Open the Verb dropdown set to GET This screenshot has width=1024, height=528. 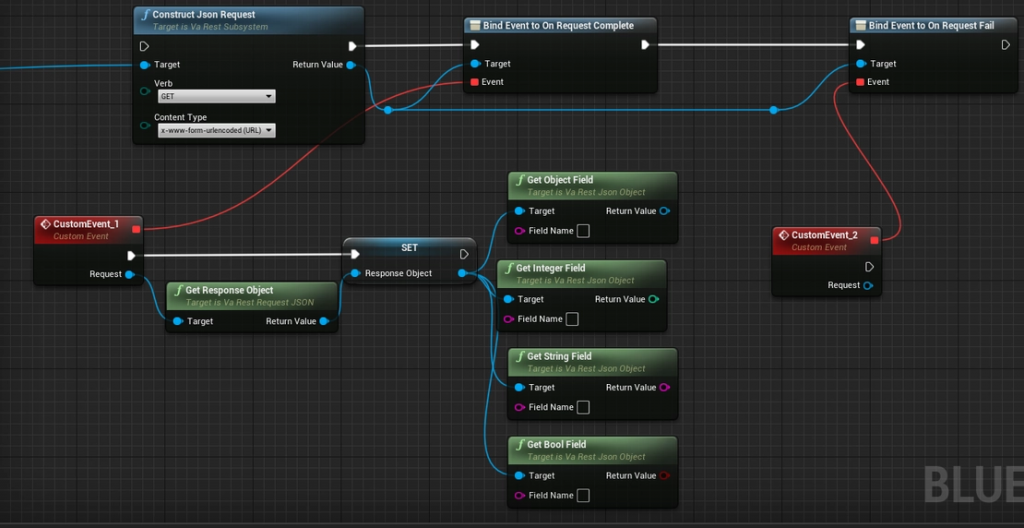point(216,97)
